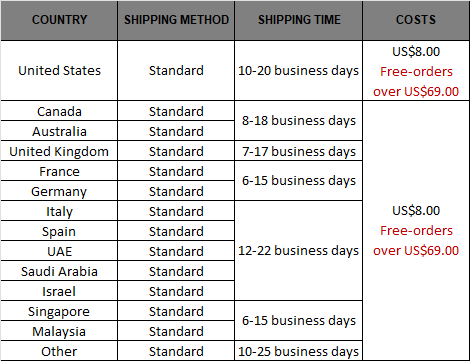Click the 10-20 business days cell
Viewport: 470px width, 361px height.
coord(299,71)
